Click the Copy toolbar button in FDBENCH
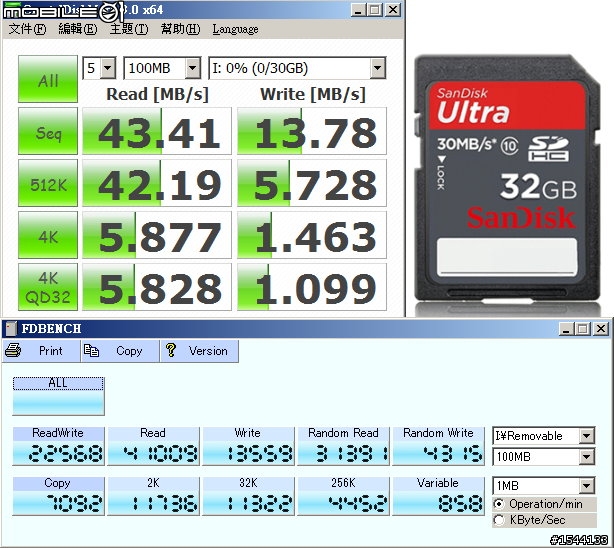Viewport: 614px width, 548px height. pos(120,351)
